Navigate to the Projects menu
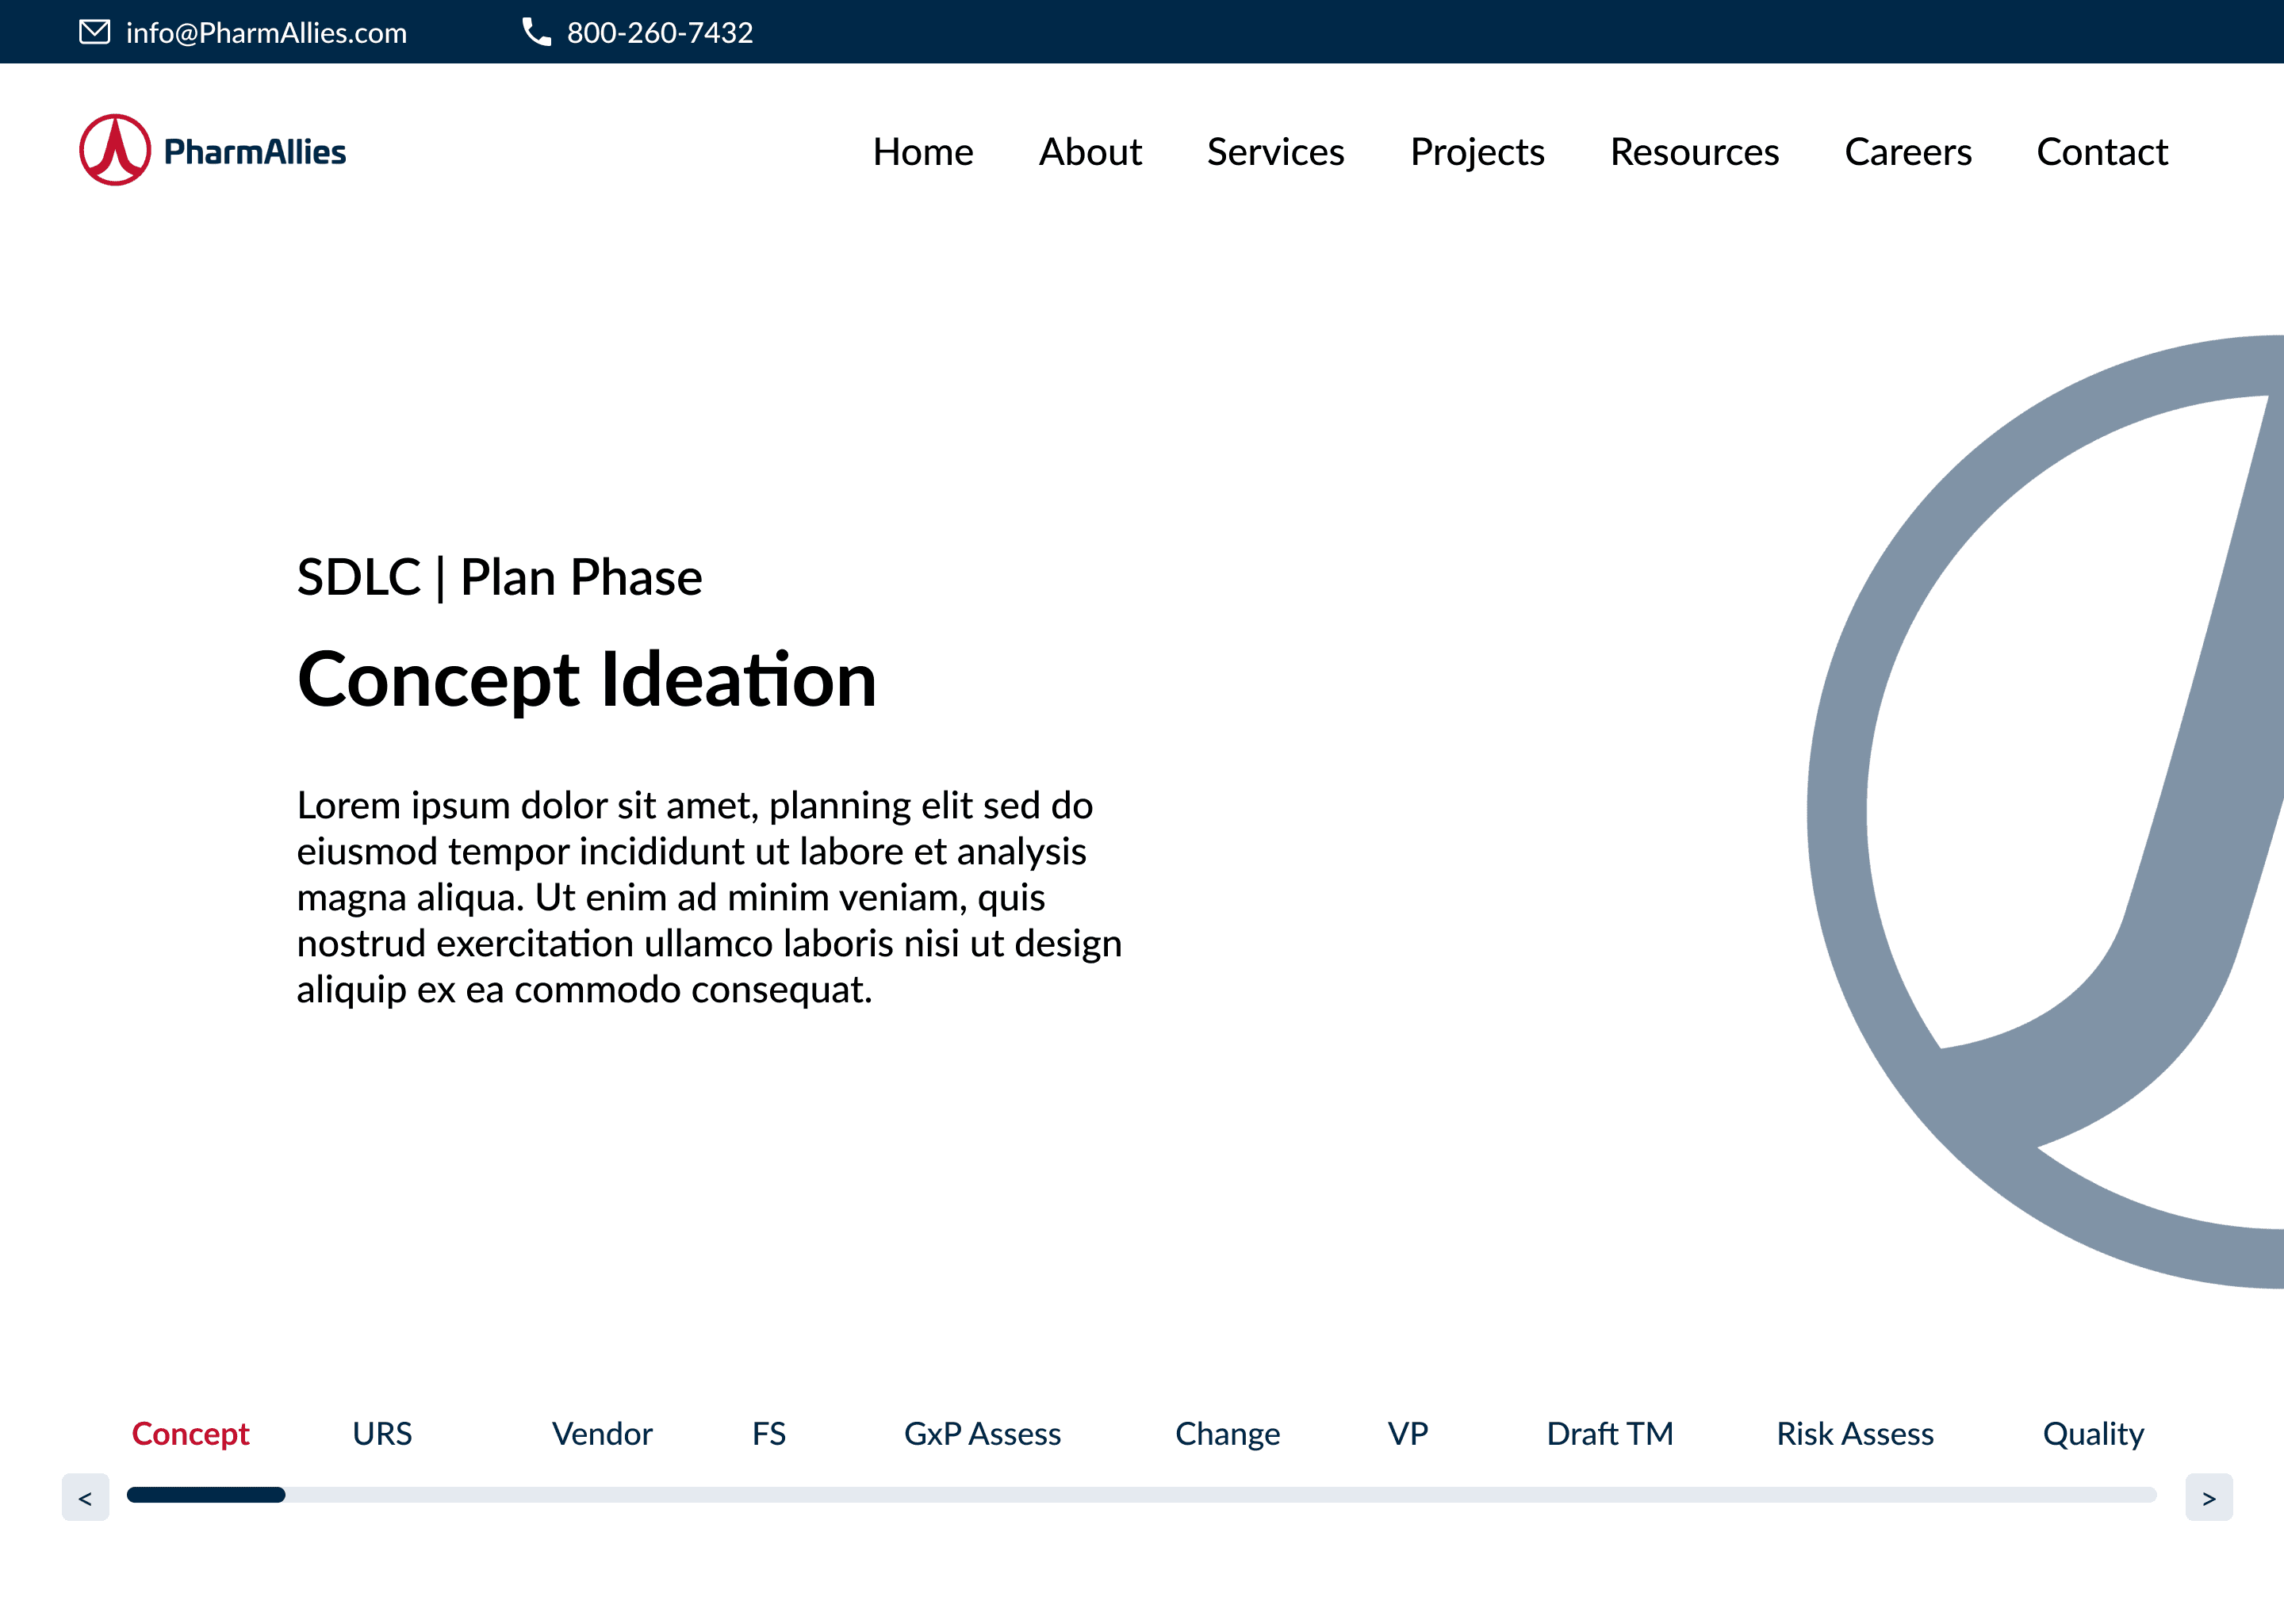This screenshot has height=1624, width=2284. point(1477,152)
